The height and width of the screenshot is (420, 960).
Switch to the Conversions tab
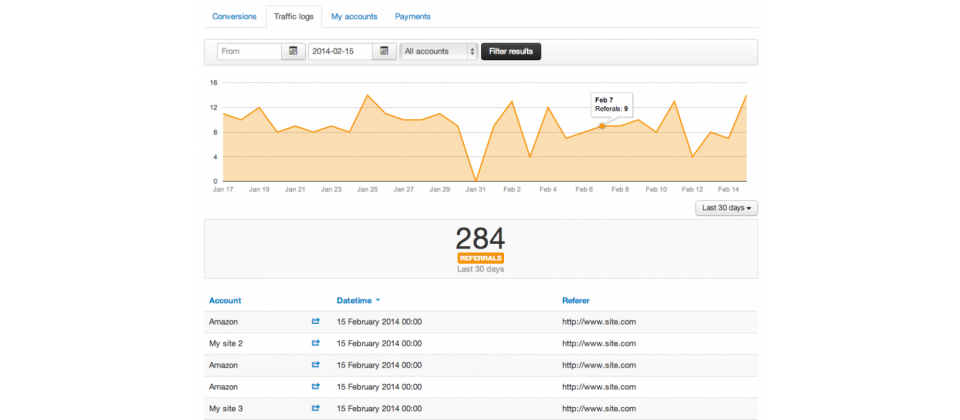point(235,17)
